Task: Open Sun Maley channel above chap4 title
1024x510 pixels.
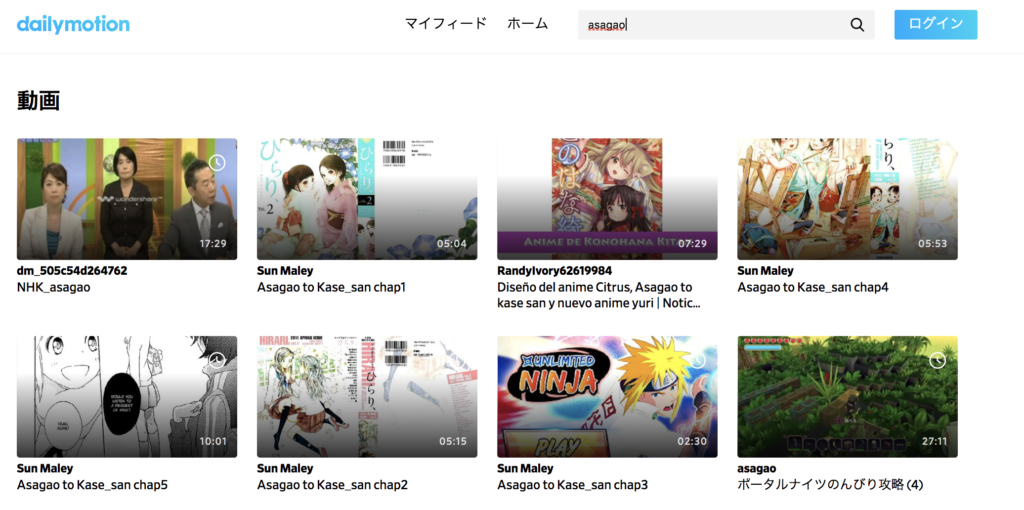Action: [x=765, y=270]
